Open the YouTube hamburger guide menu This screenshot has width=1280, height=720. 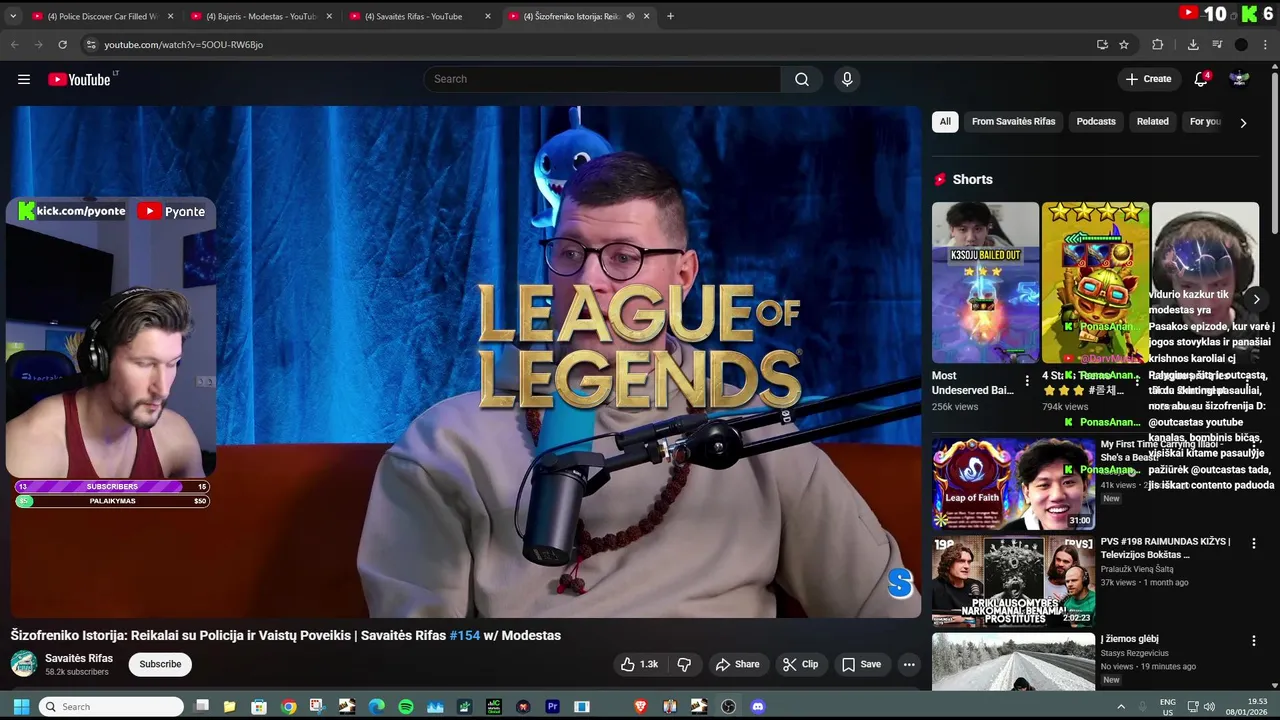(x=24, y=79)
